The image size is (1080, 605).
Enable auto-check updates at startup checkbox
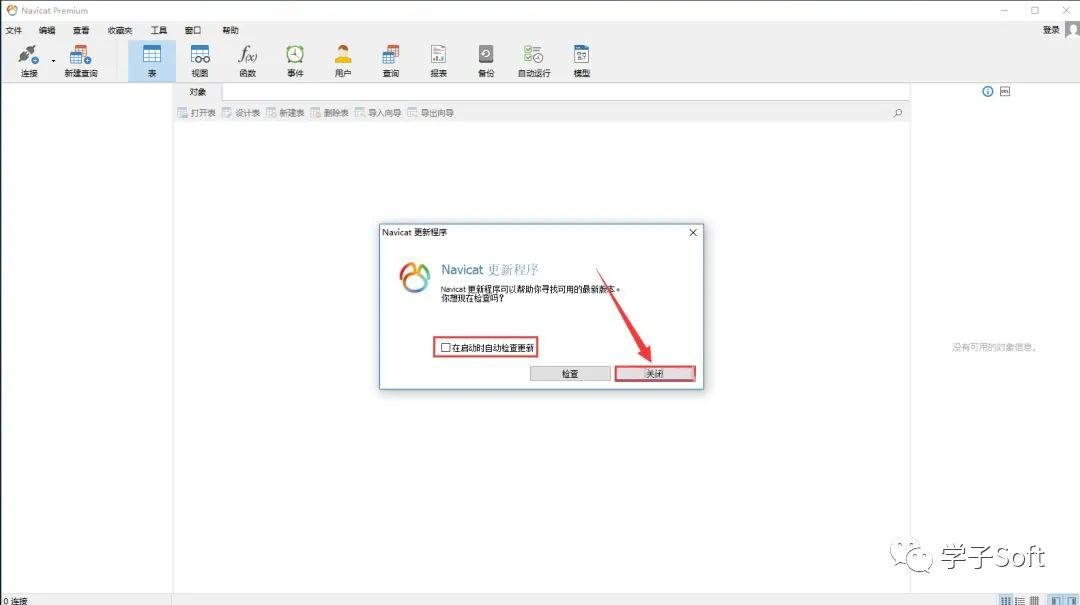446,348
